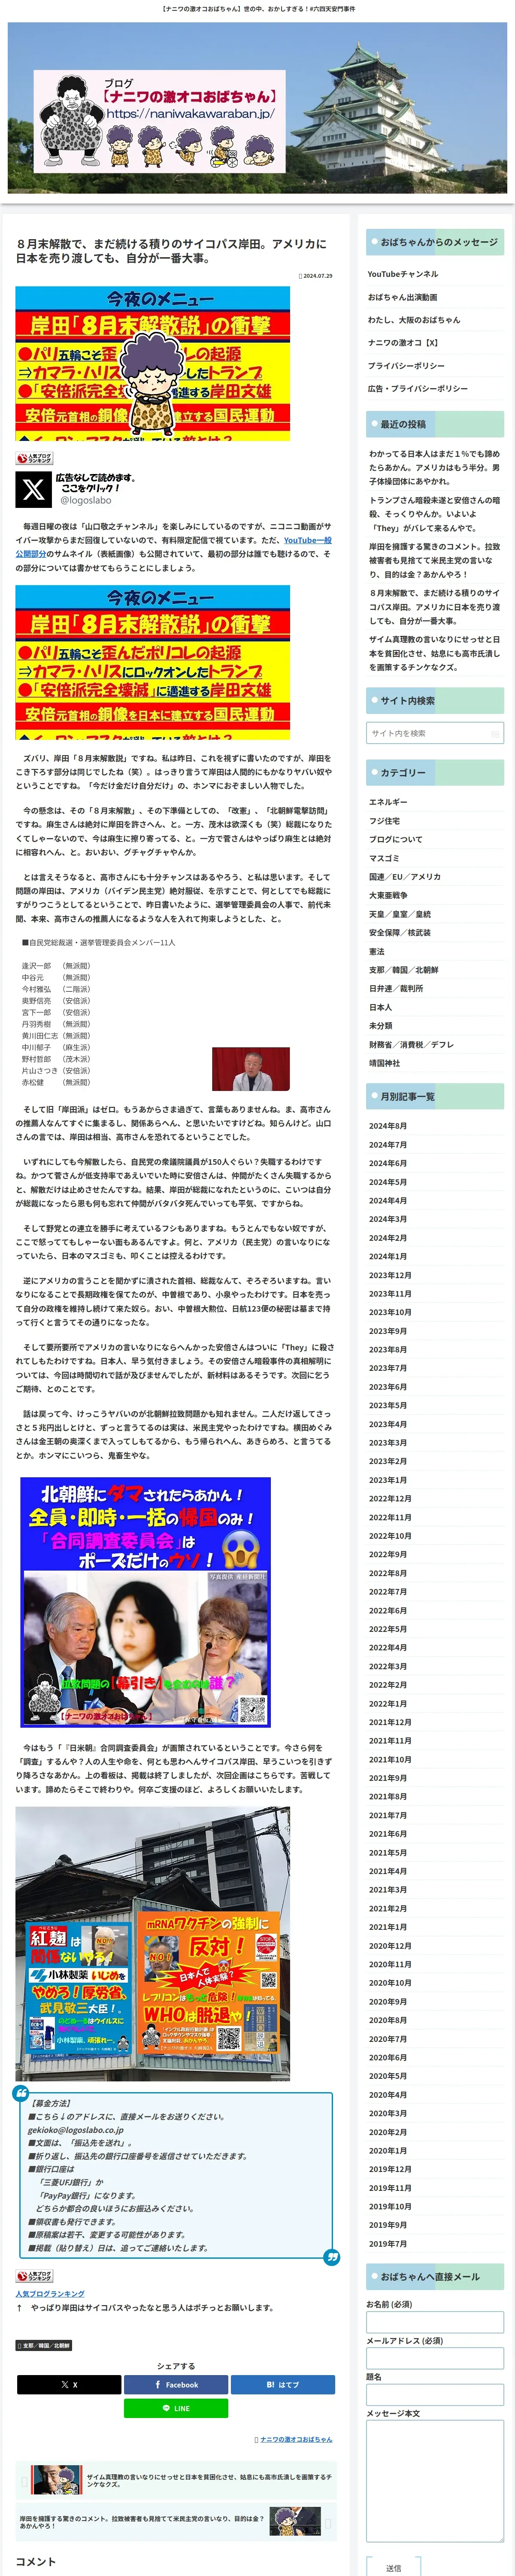Screen dimensions: 515x2576
Task: Open the 2019年12月 monthly archive
Action: [x=390, y=2169]
